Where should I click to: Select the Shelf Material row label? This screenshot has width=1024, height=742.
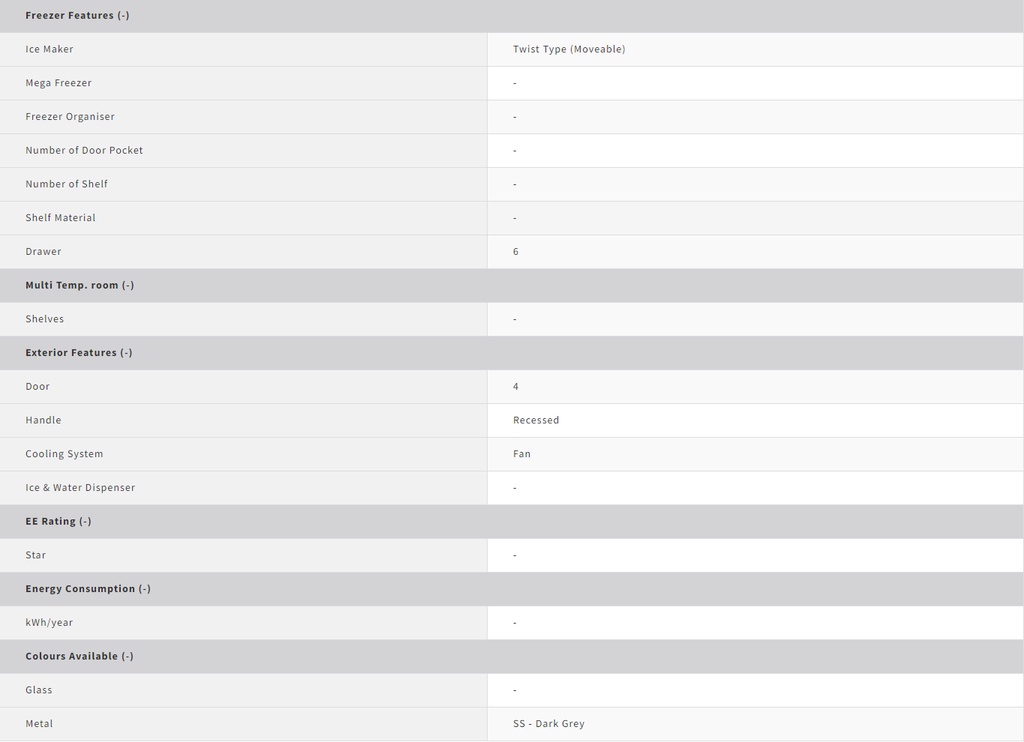60,218
